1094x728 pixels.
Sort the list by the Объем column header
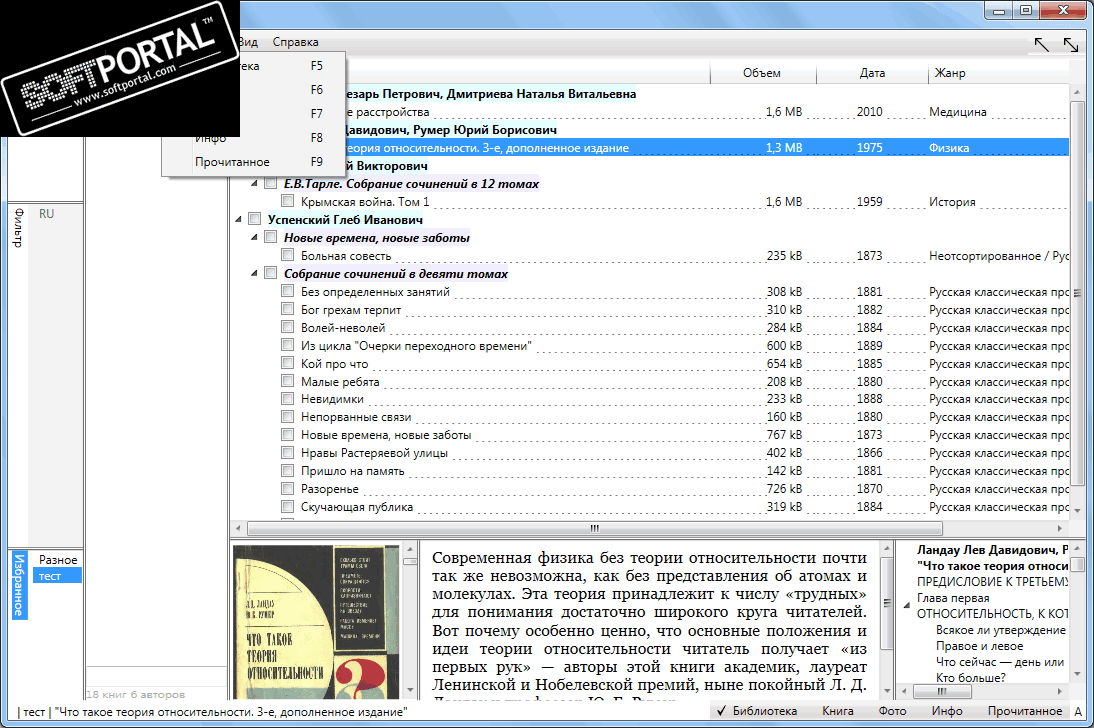pos(763,73)
